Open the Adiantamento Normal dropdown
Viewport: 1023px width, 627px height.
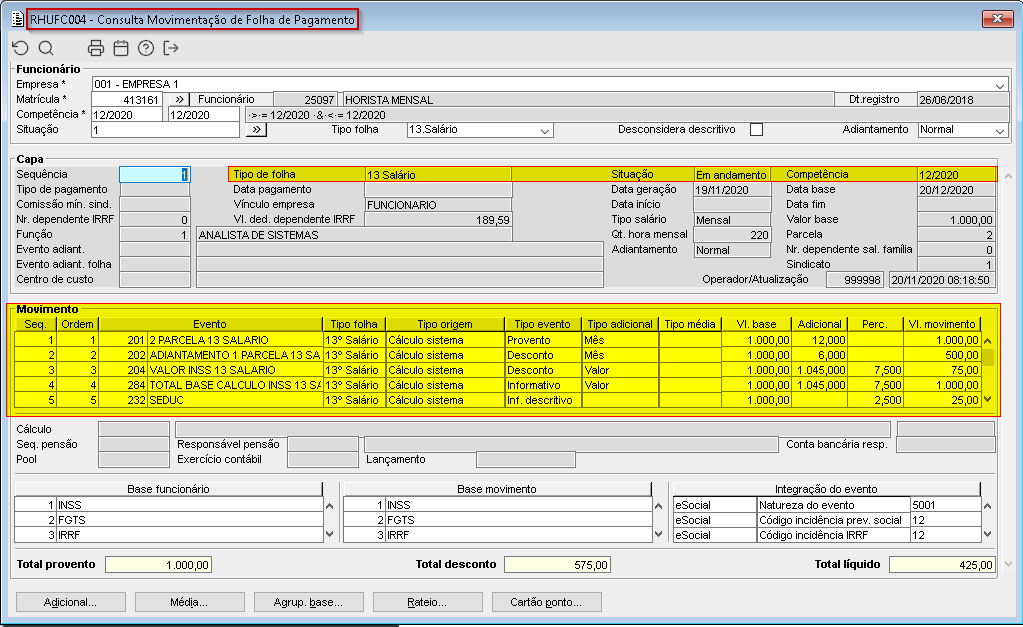point(999,130)
